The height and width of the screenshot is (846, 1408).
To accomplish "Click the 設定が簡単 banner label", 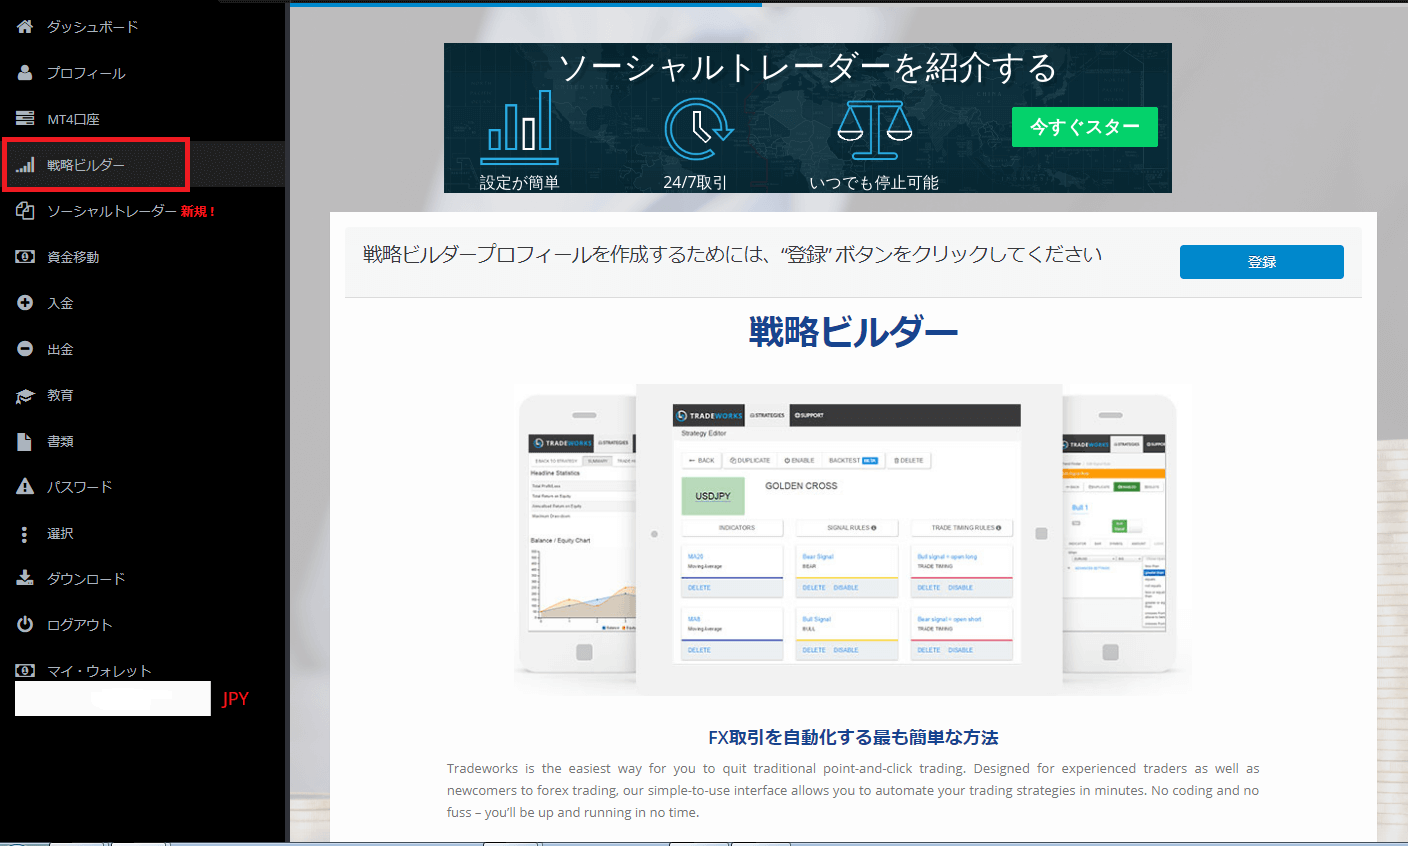I will [519, 183].
